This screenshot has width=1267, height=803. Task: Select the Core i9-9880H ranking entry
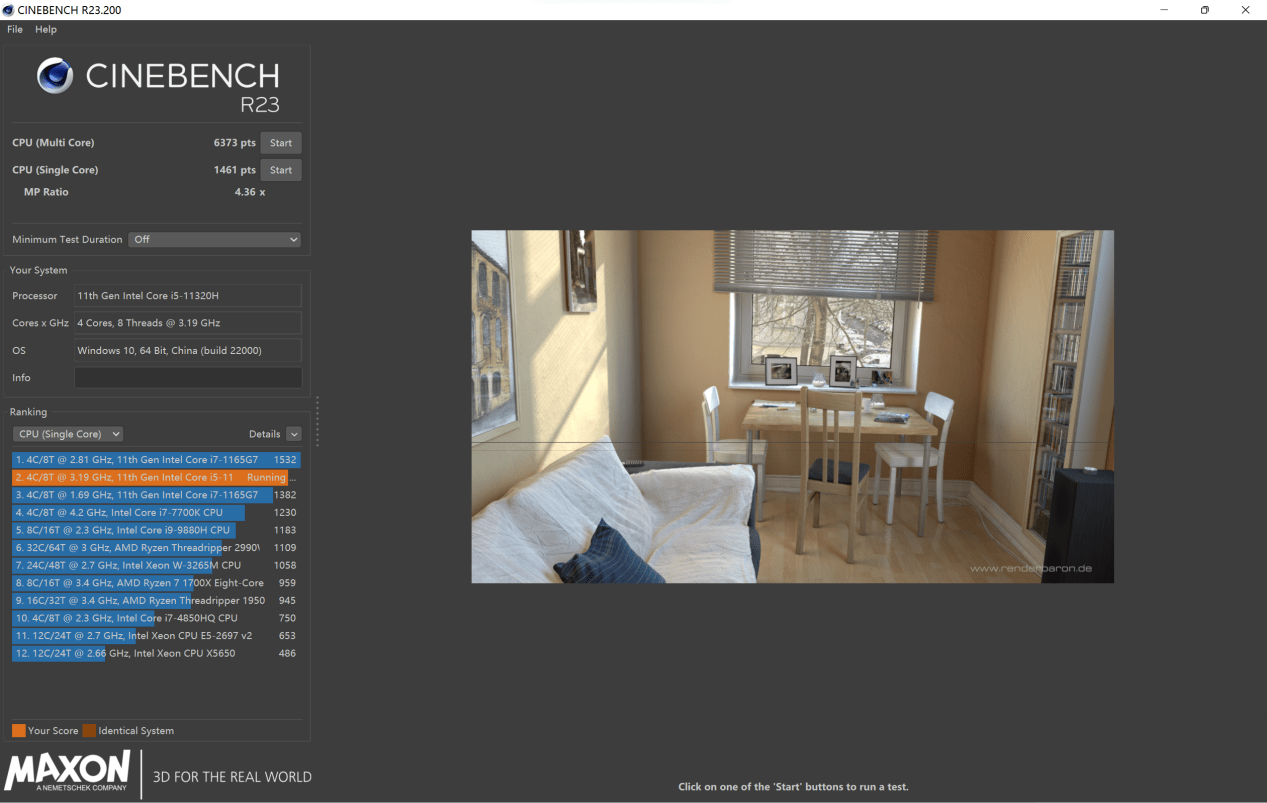(155, 530)
